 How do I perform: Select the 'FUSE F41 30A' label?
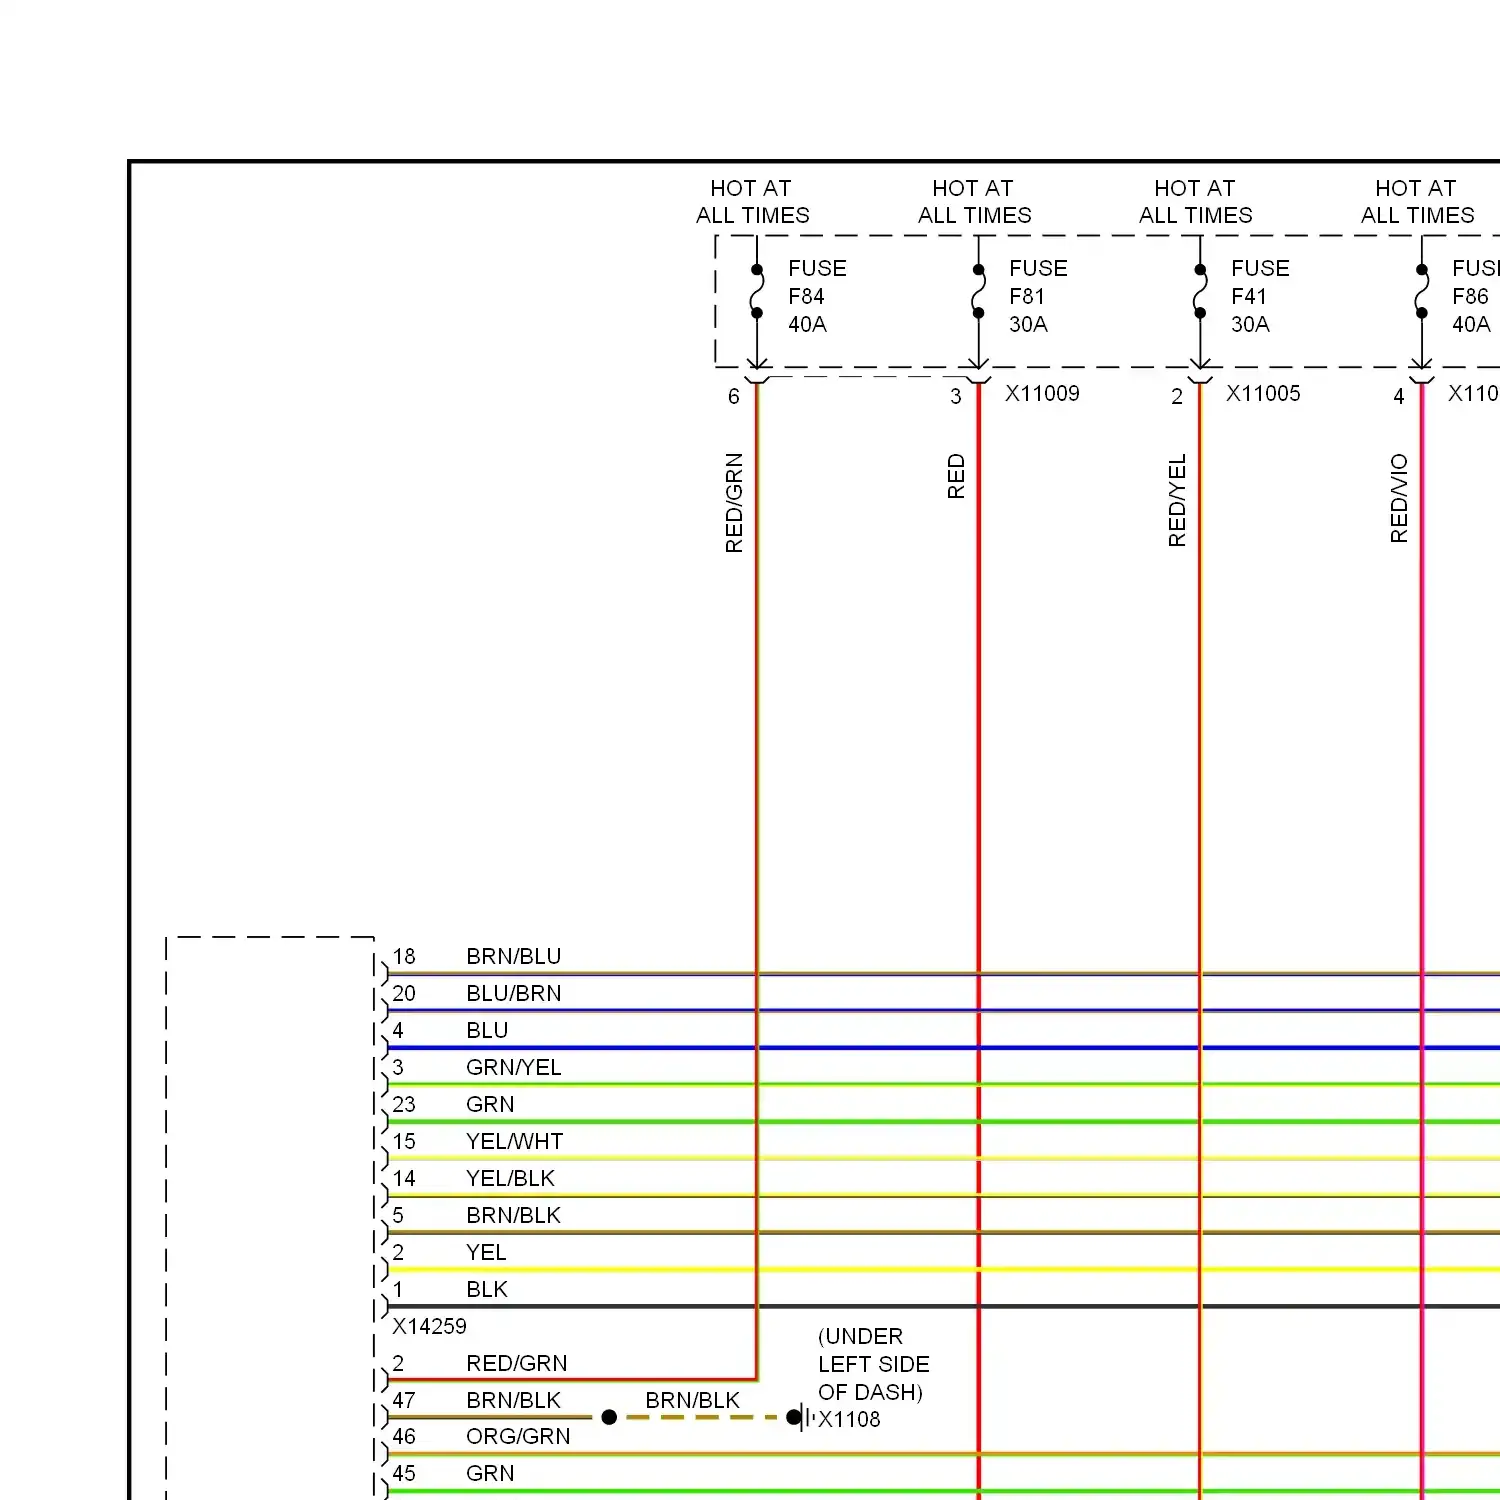click(1260, 296)
